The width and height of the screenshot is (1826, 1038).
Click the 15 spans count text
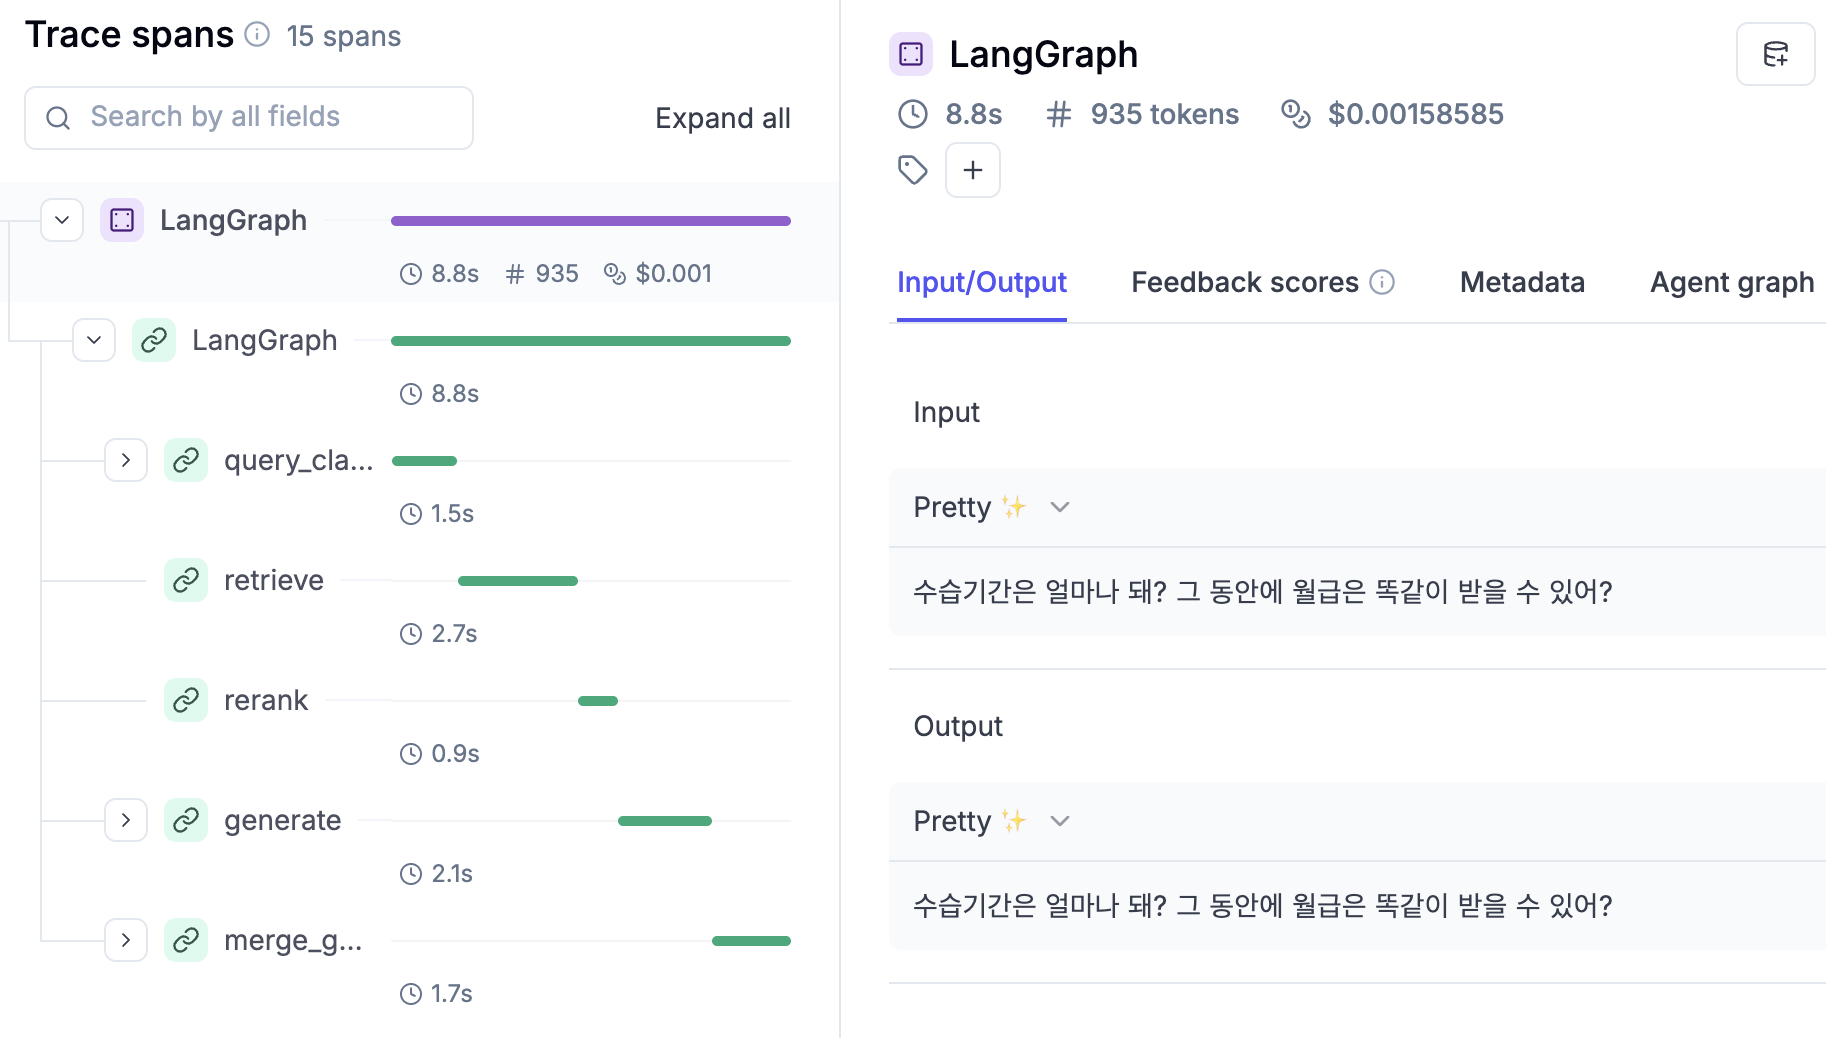pyautogui.click(x=343, y=36)
